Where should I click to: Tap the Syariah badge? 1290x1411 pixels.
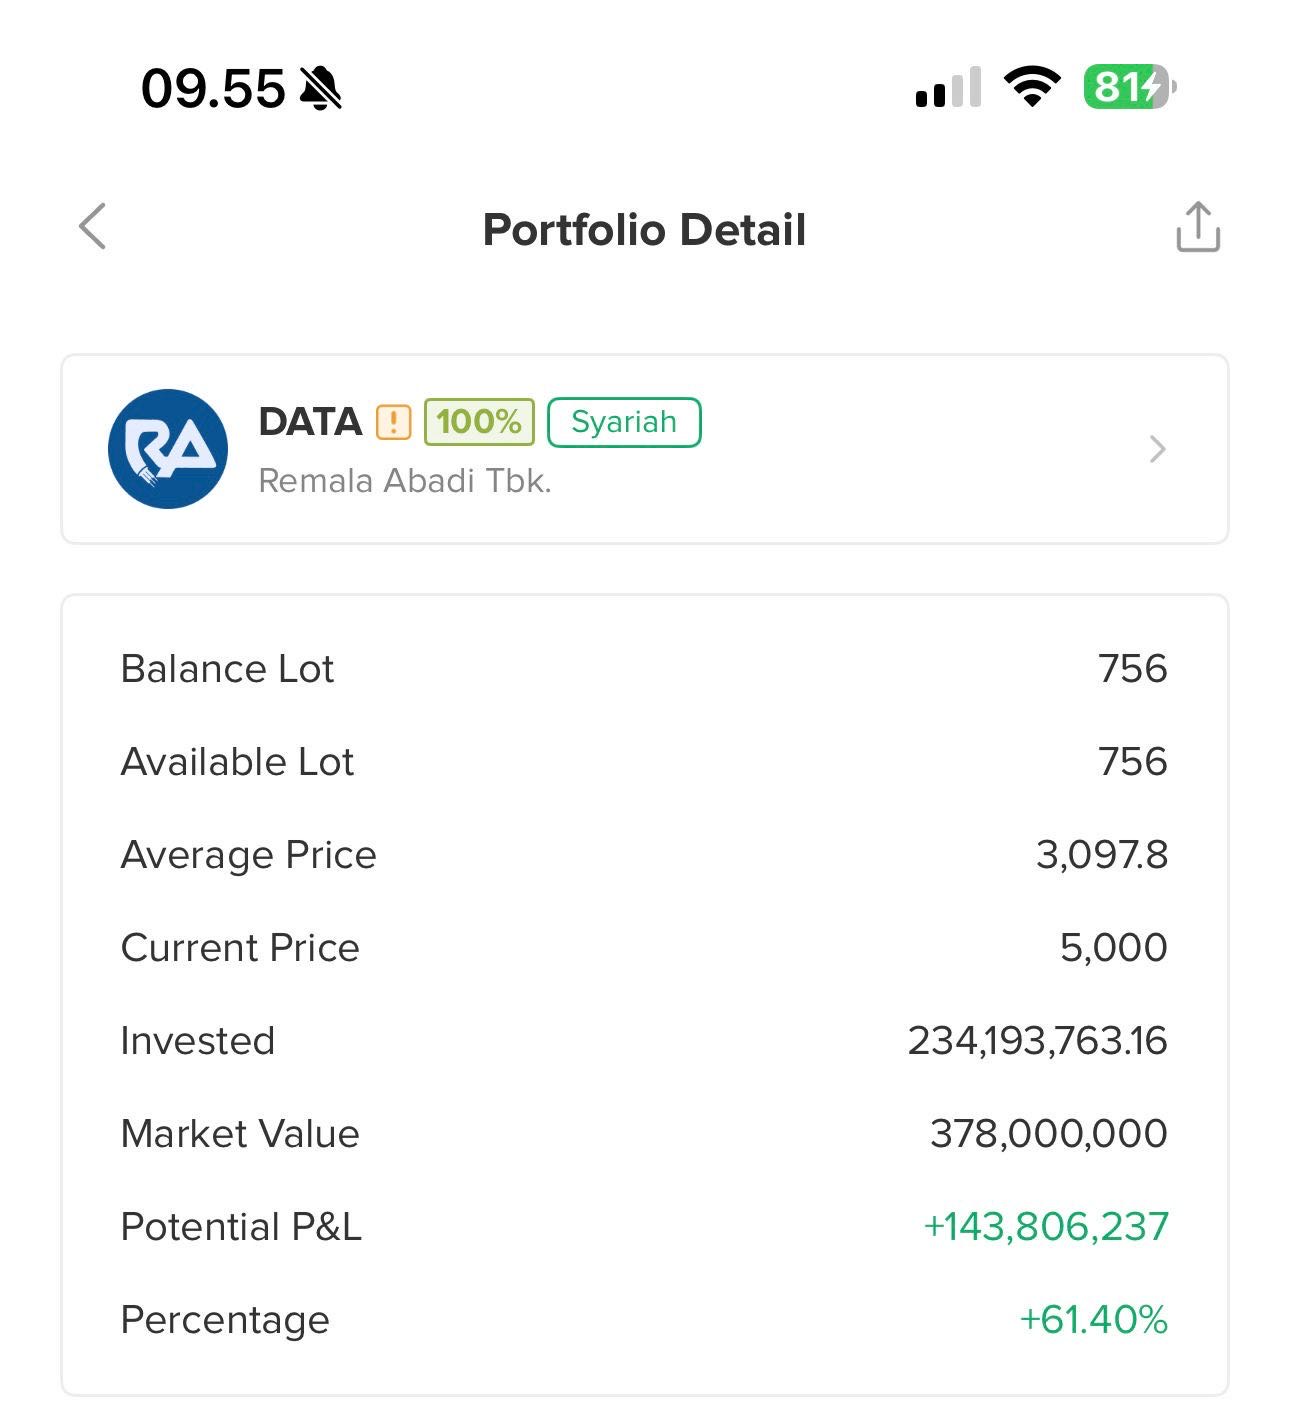click(624, 422)
